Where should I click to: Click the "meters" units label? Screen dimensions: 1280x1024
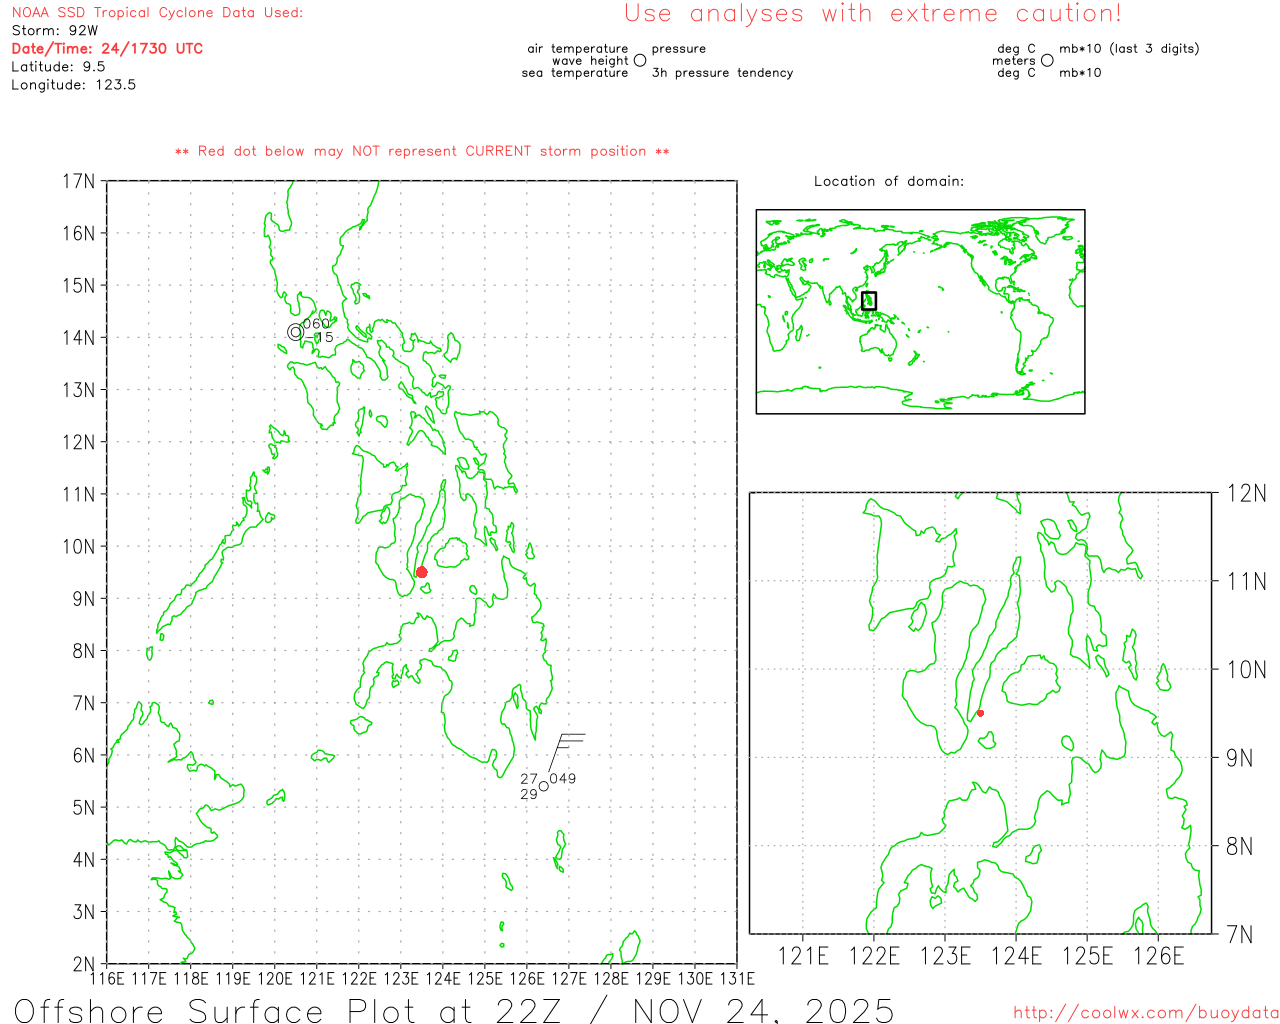(x=1014, y=61)
